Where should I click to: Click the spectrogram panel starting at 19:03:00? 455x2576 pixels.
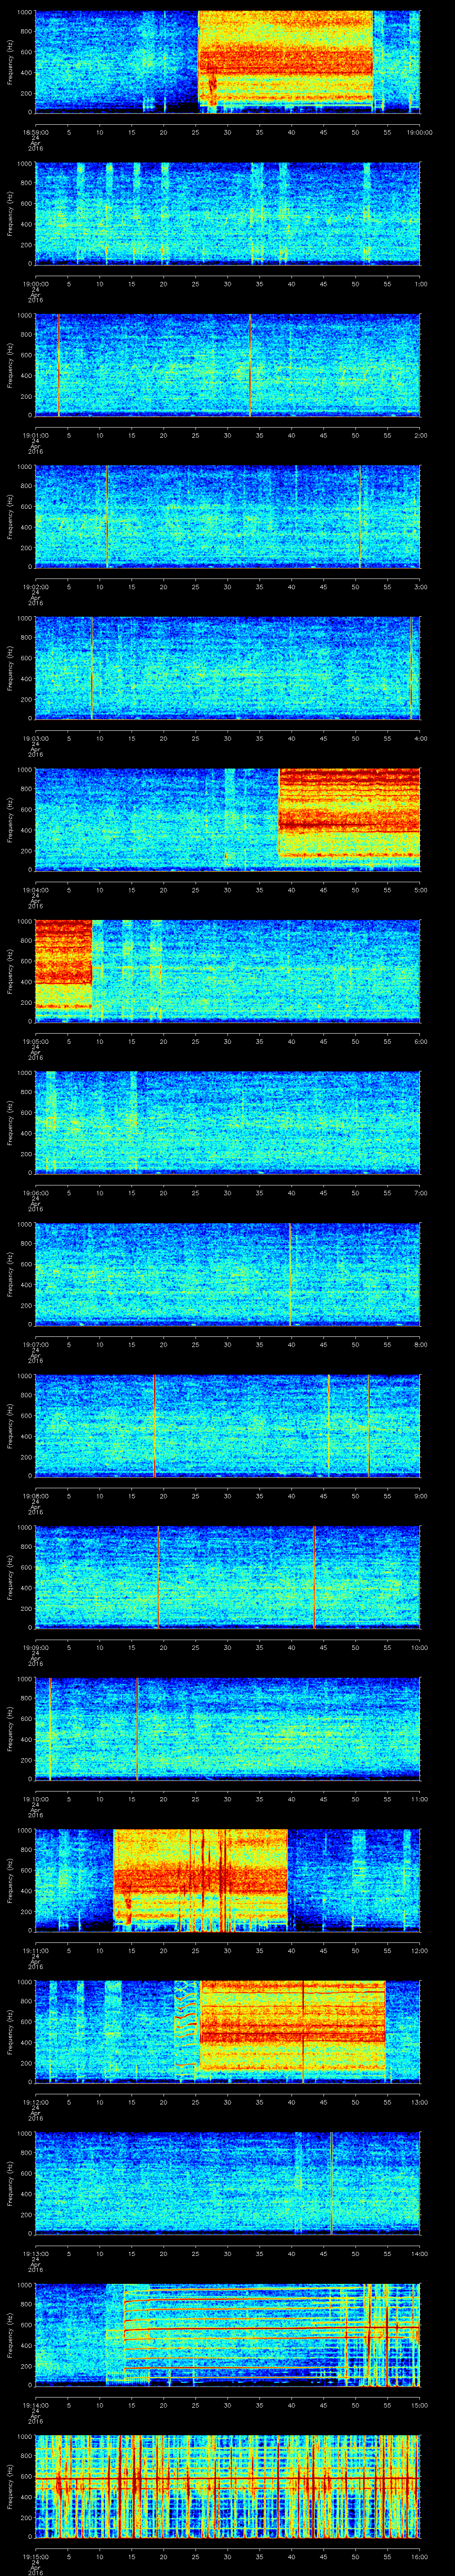(227, 668)
